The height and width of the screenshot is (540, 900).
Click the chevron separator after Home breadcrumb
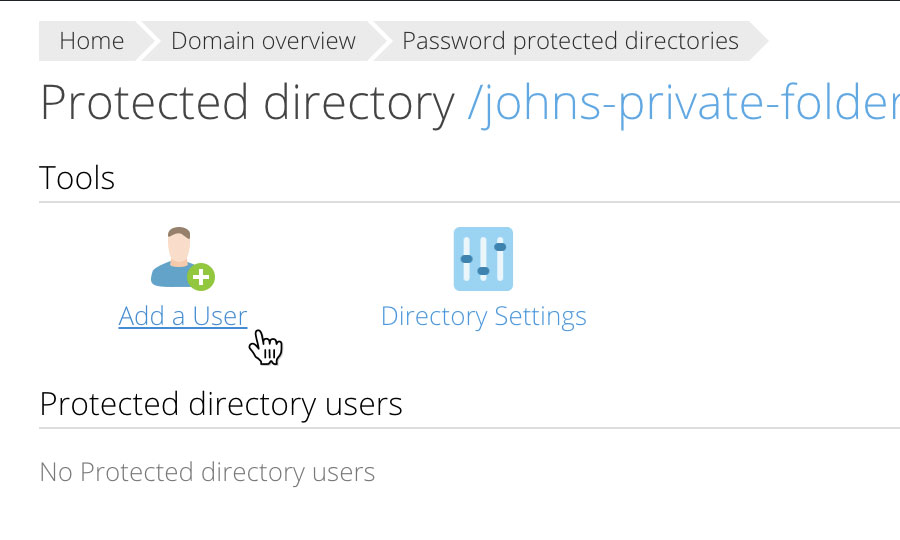click(x=147, y=41)
